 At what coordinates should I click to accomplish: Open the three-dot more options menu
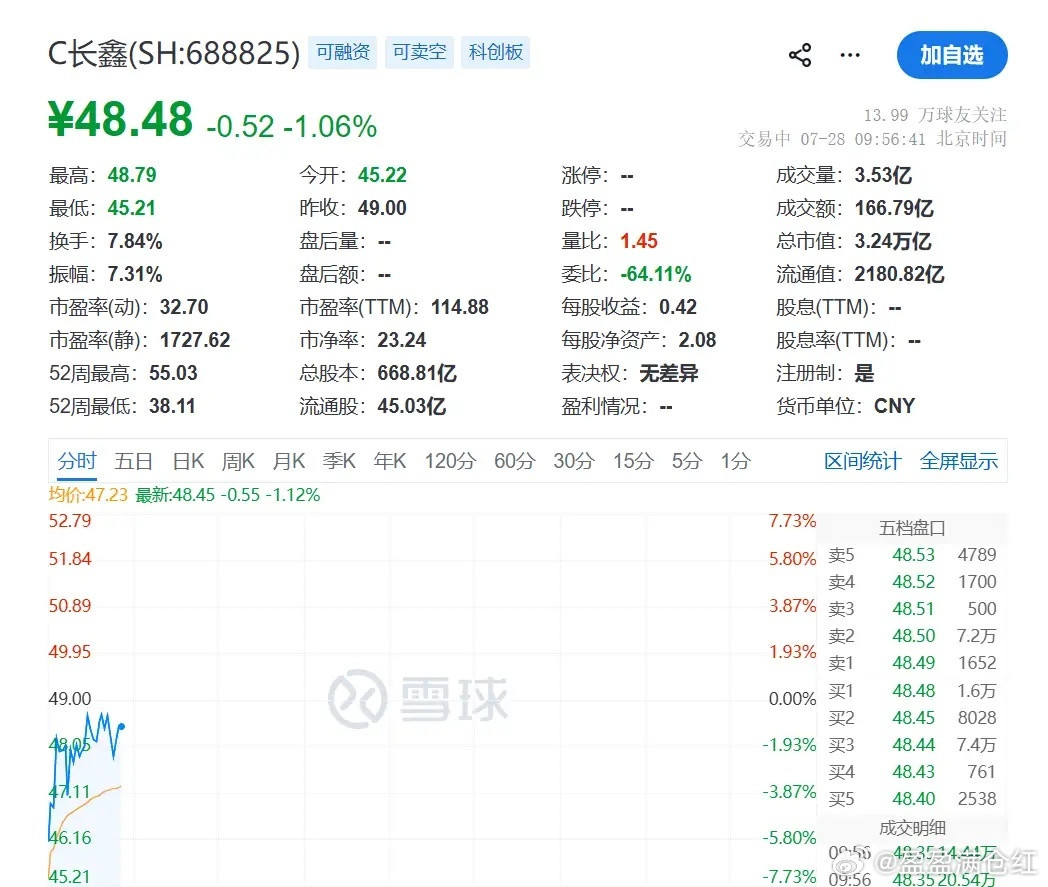pos(850,55)
